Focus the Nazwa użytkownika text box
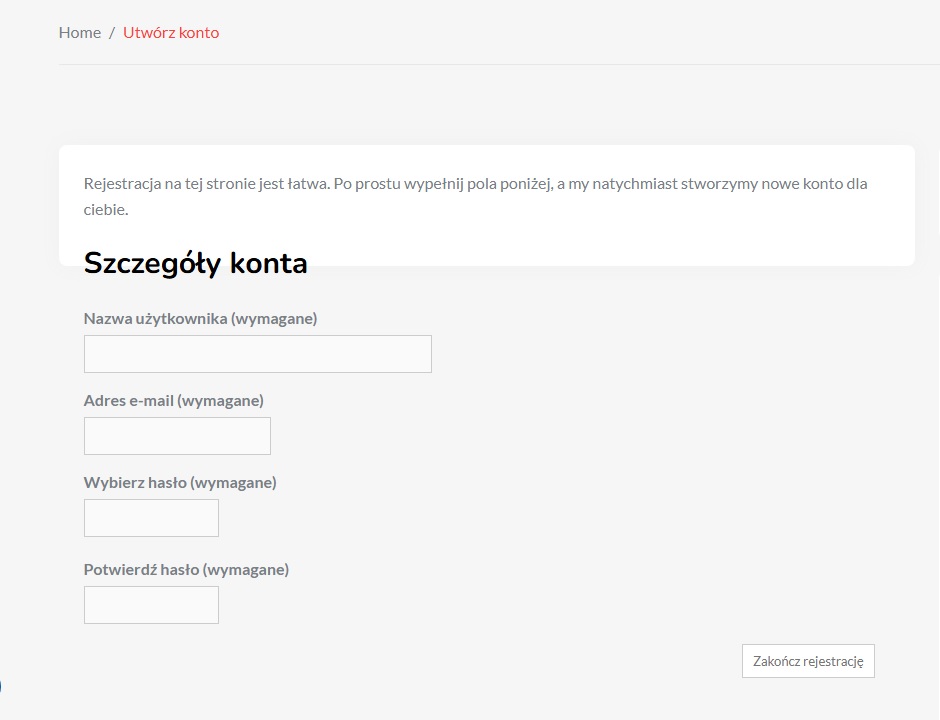The image size is (940, 720). 257,354
